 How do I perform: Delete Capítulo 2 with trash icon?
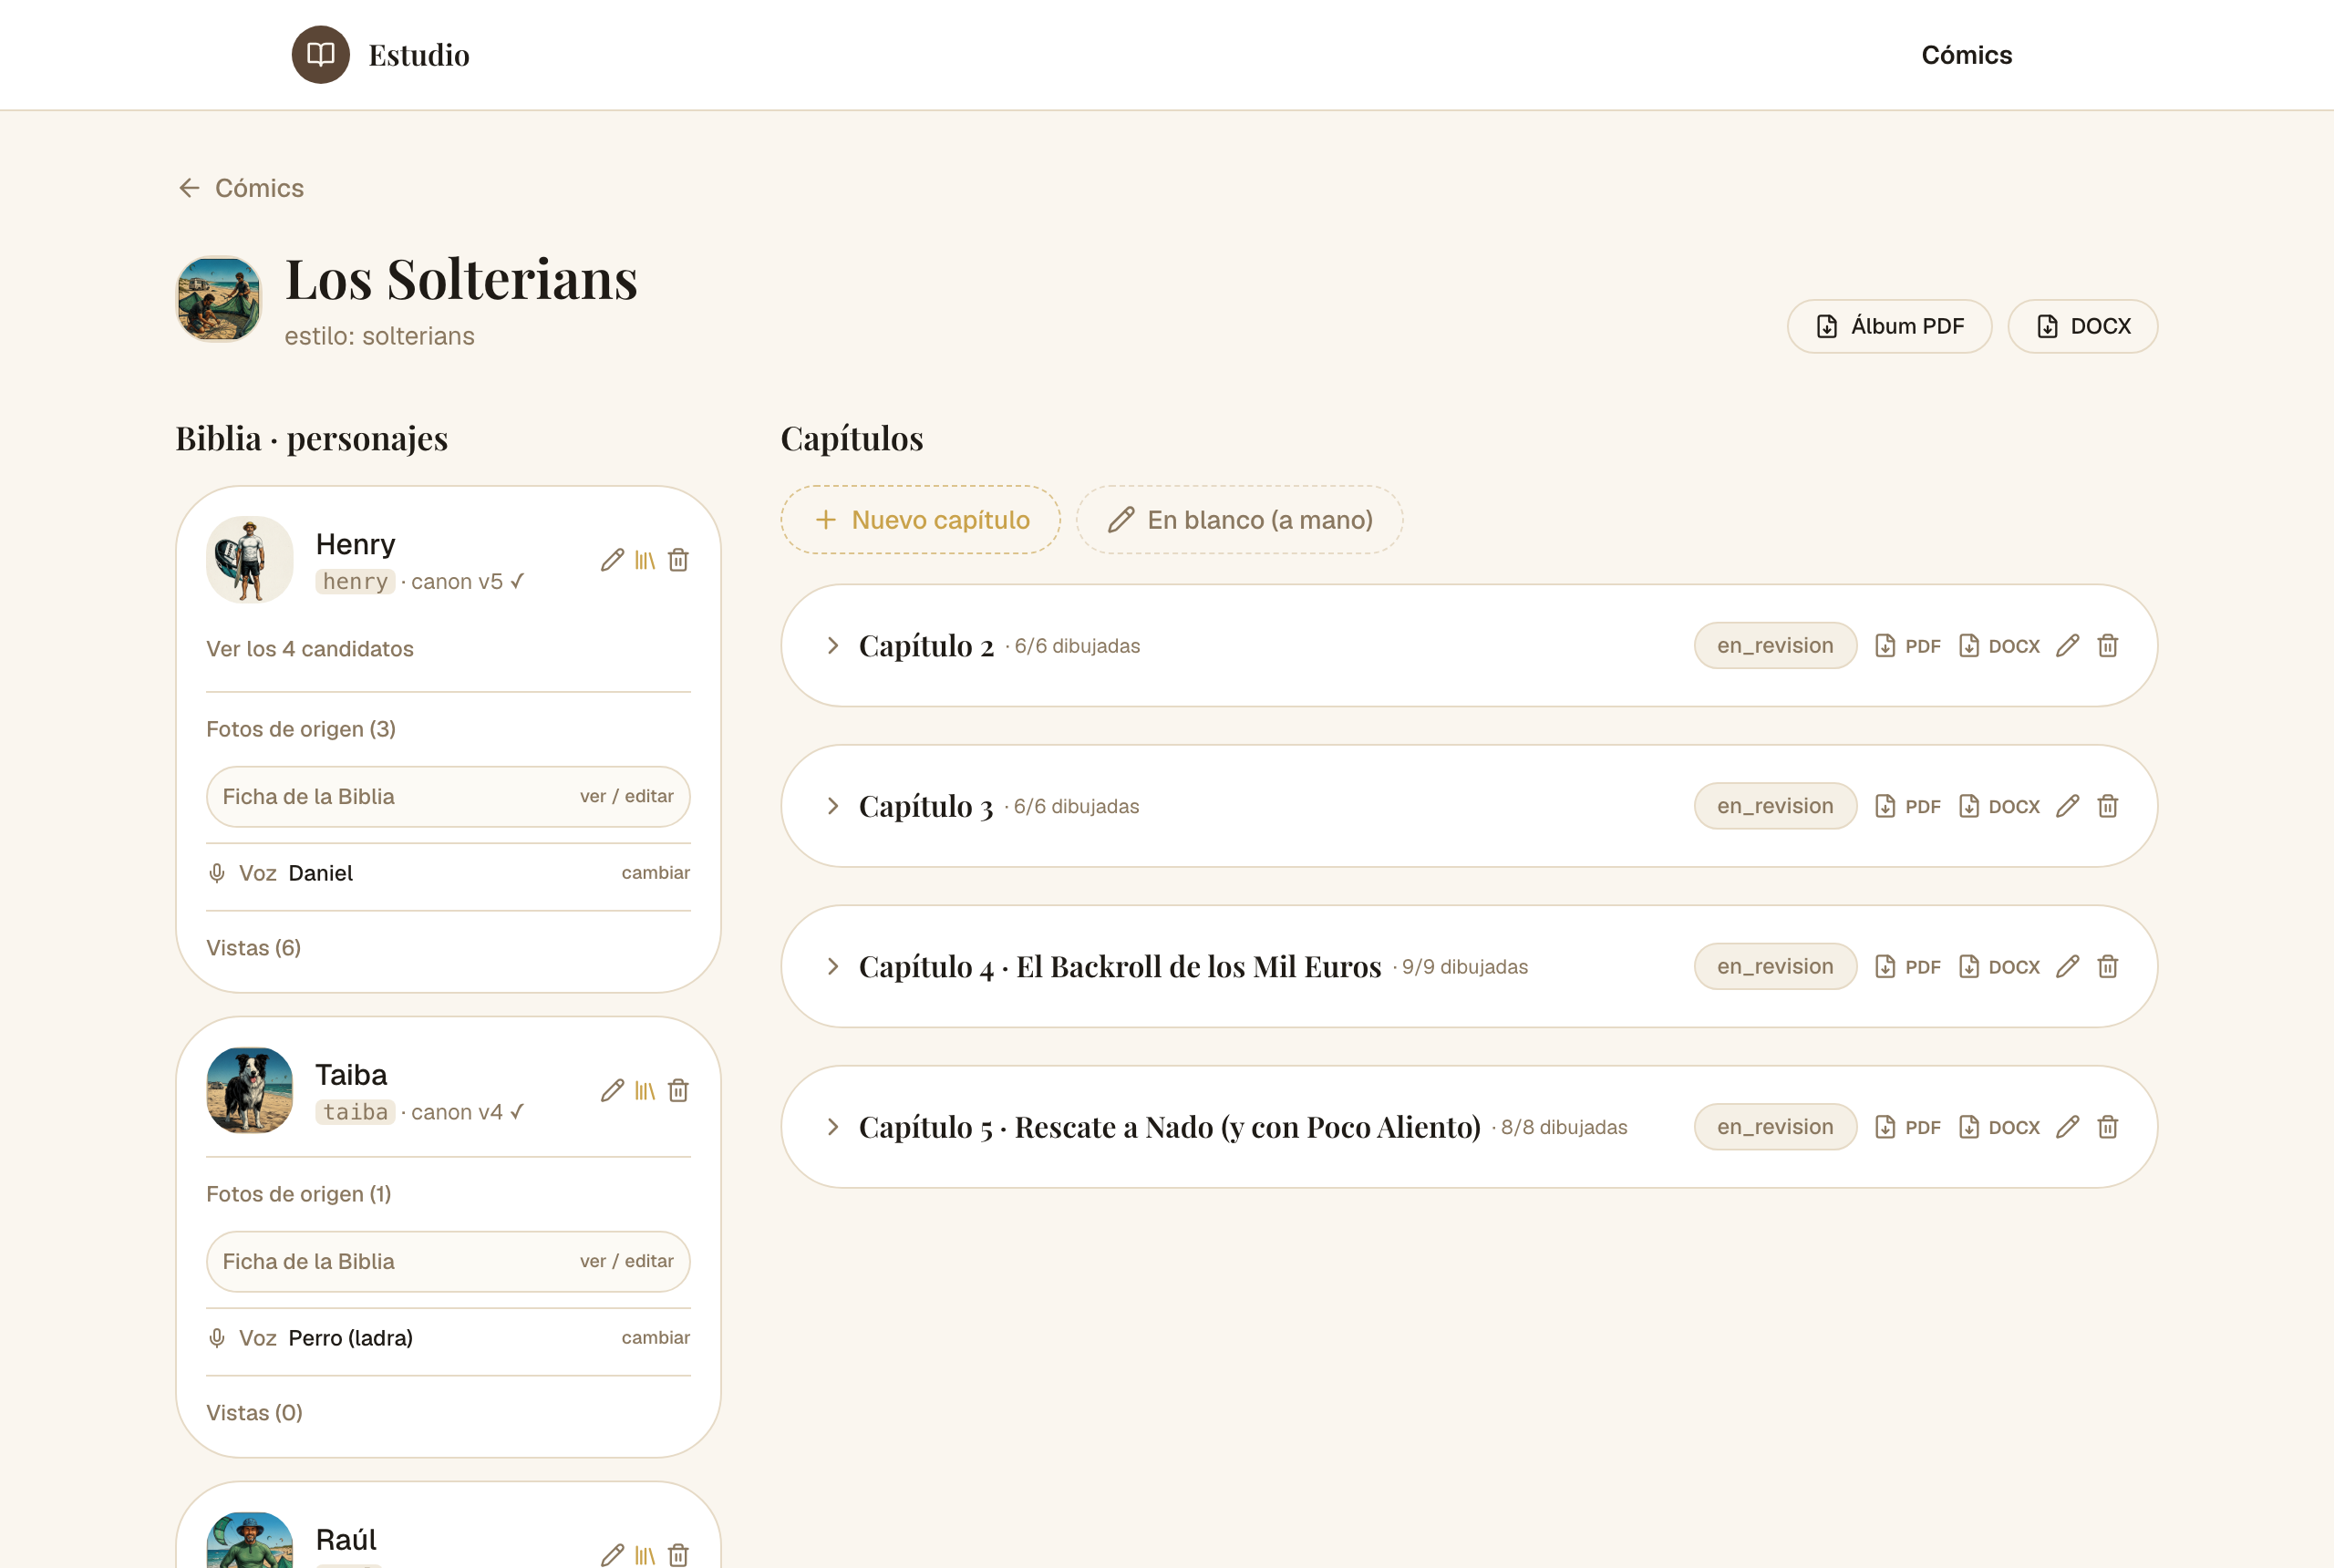pyautogui.click(x=2107, y=646)
